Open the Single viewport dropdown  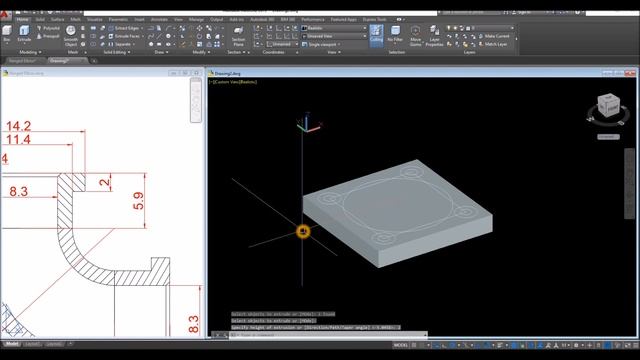(x=321, y=44)
